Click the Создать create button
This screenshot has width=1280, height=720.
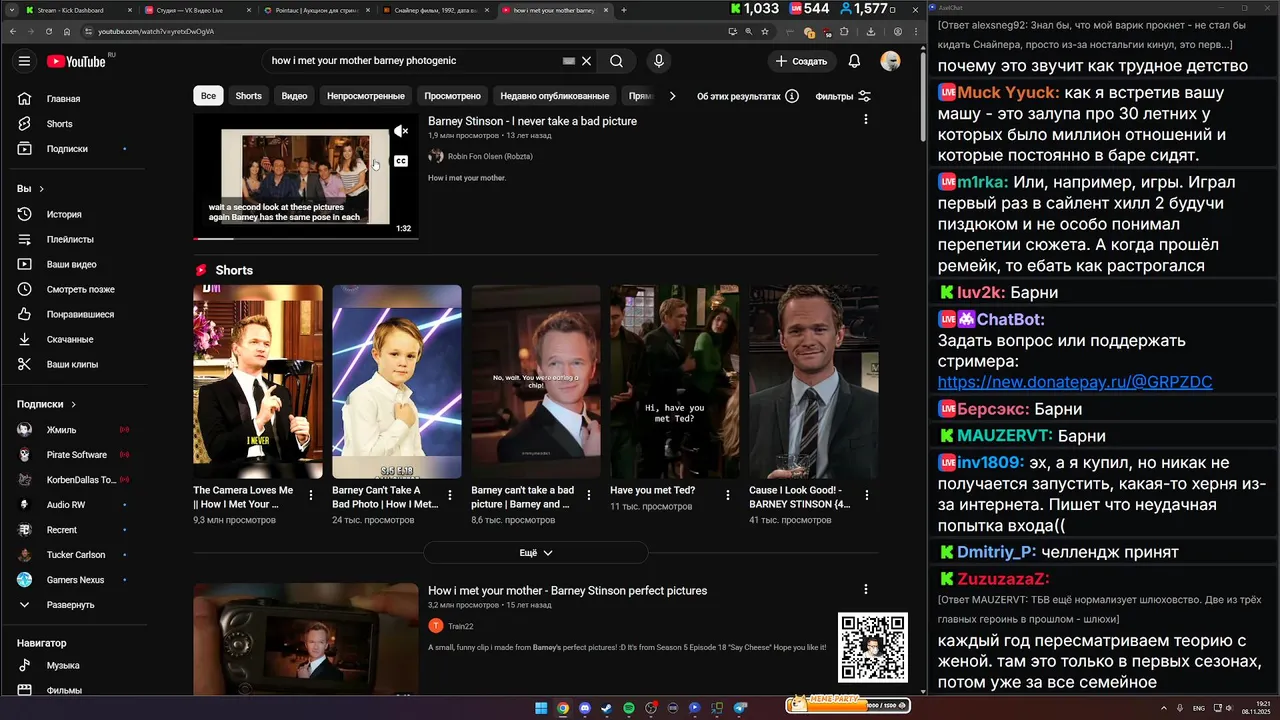click(802, 61)
